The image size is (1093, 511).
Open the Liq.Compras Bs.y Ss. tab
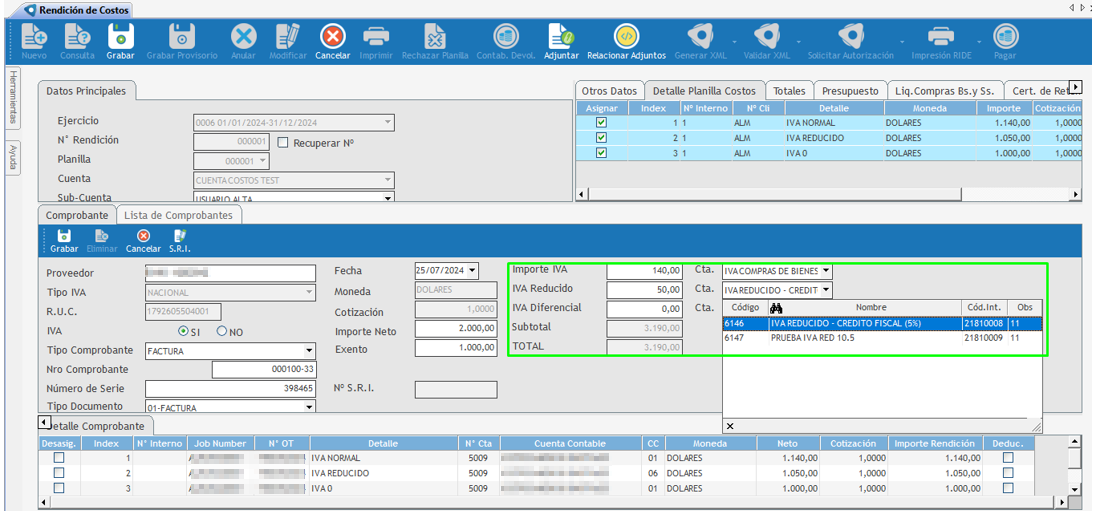pyautogui.click(x=945, y=91)
